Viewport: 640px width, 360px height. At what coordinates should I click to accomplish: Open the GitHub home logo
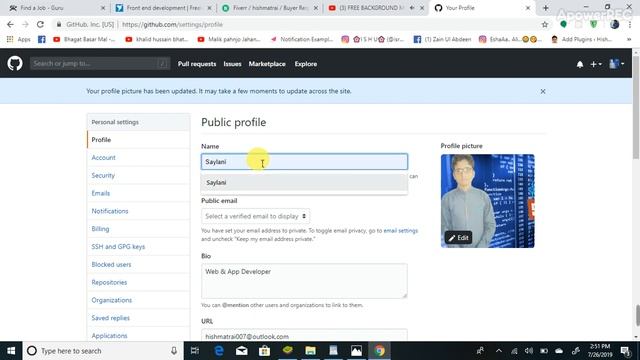click(x=15, y=64)
